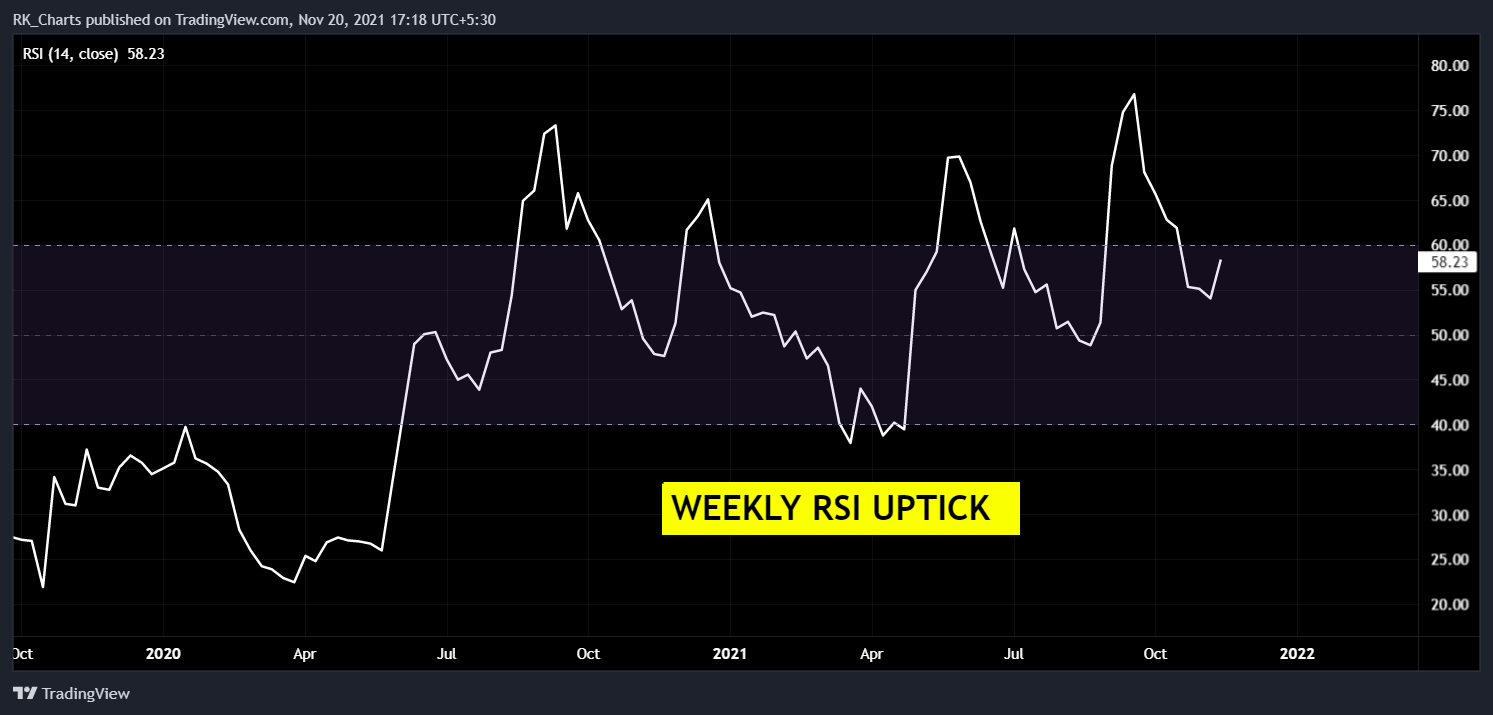
Task: Click the Apr label after 2020
Action: (x=305, y=654)
